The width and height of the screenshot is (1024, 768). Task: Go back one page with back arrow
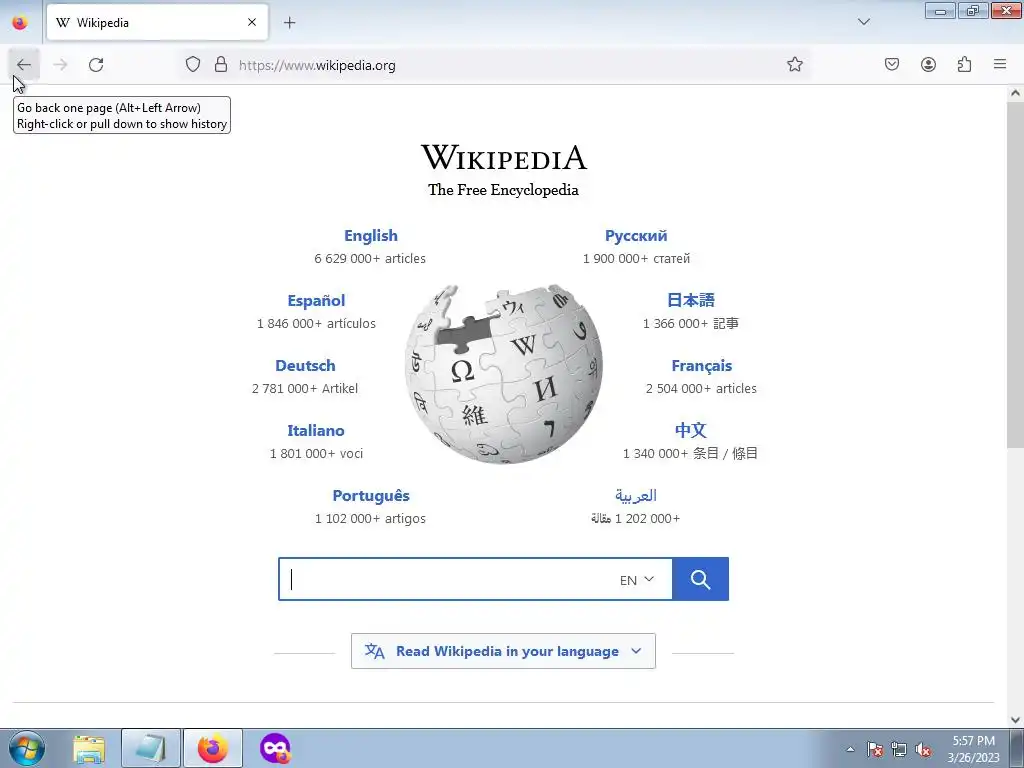[x=24, y=65]
